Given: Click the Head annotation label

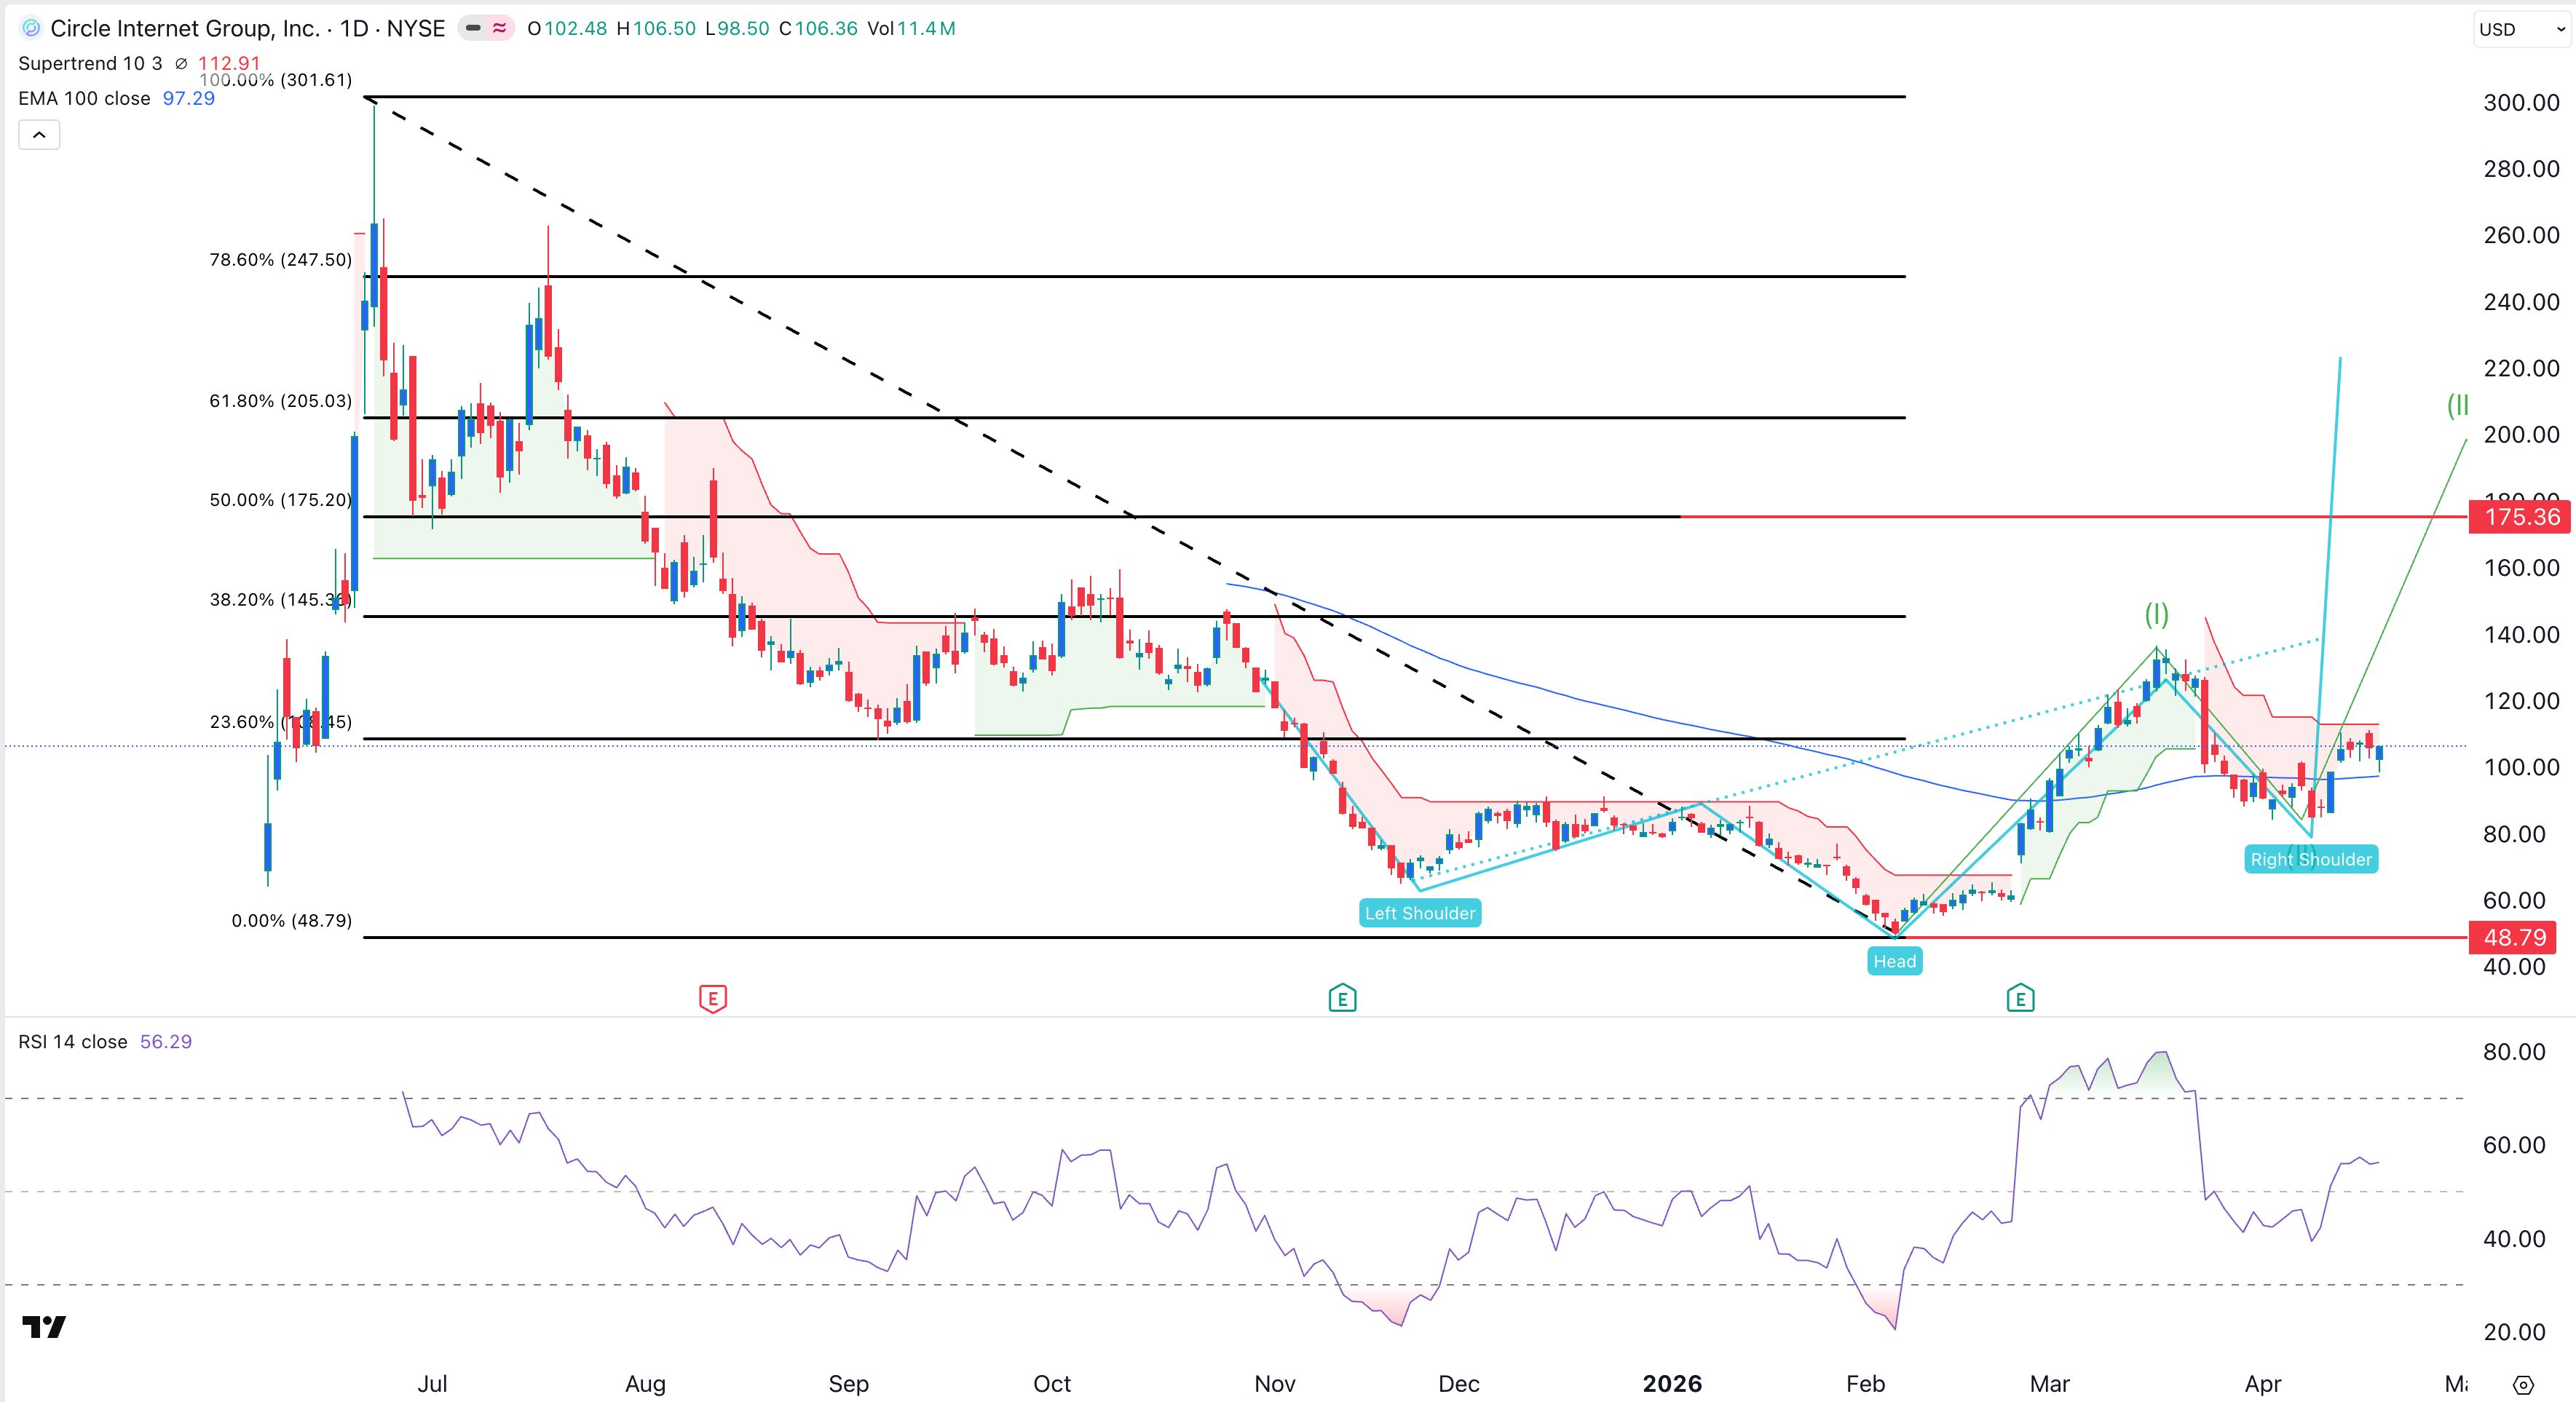Looking at the screenshot, I should (1894, 961).
